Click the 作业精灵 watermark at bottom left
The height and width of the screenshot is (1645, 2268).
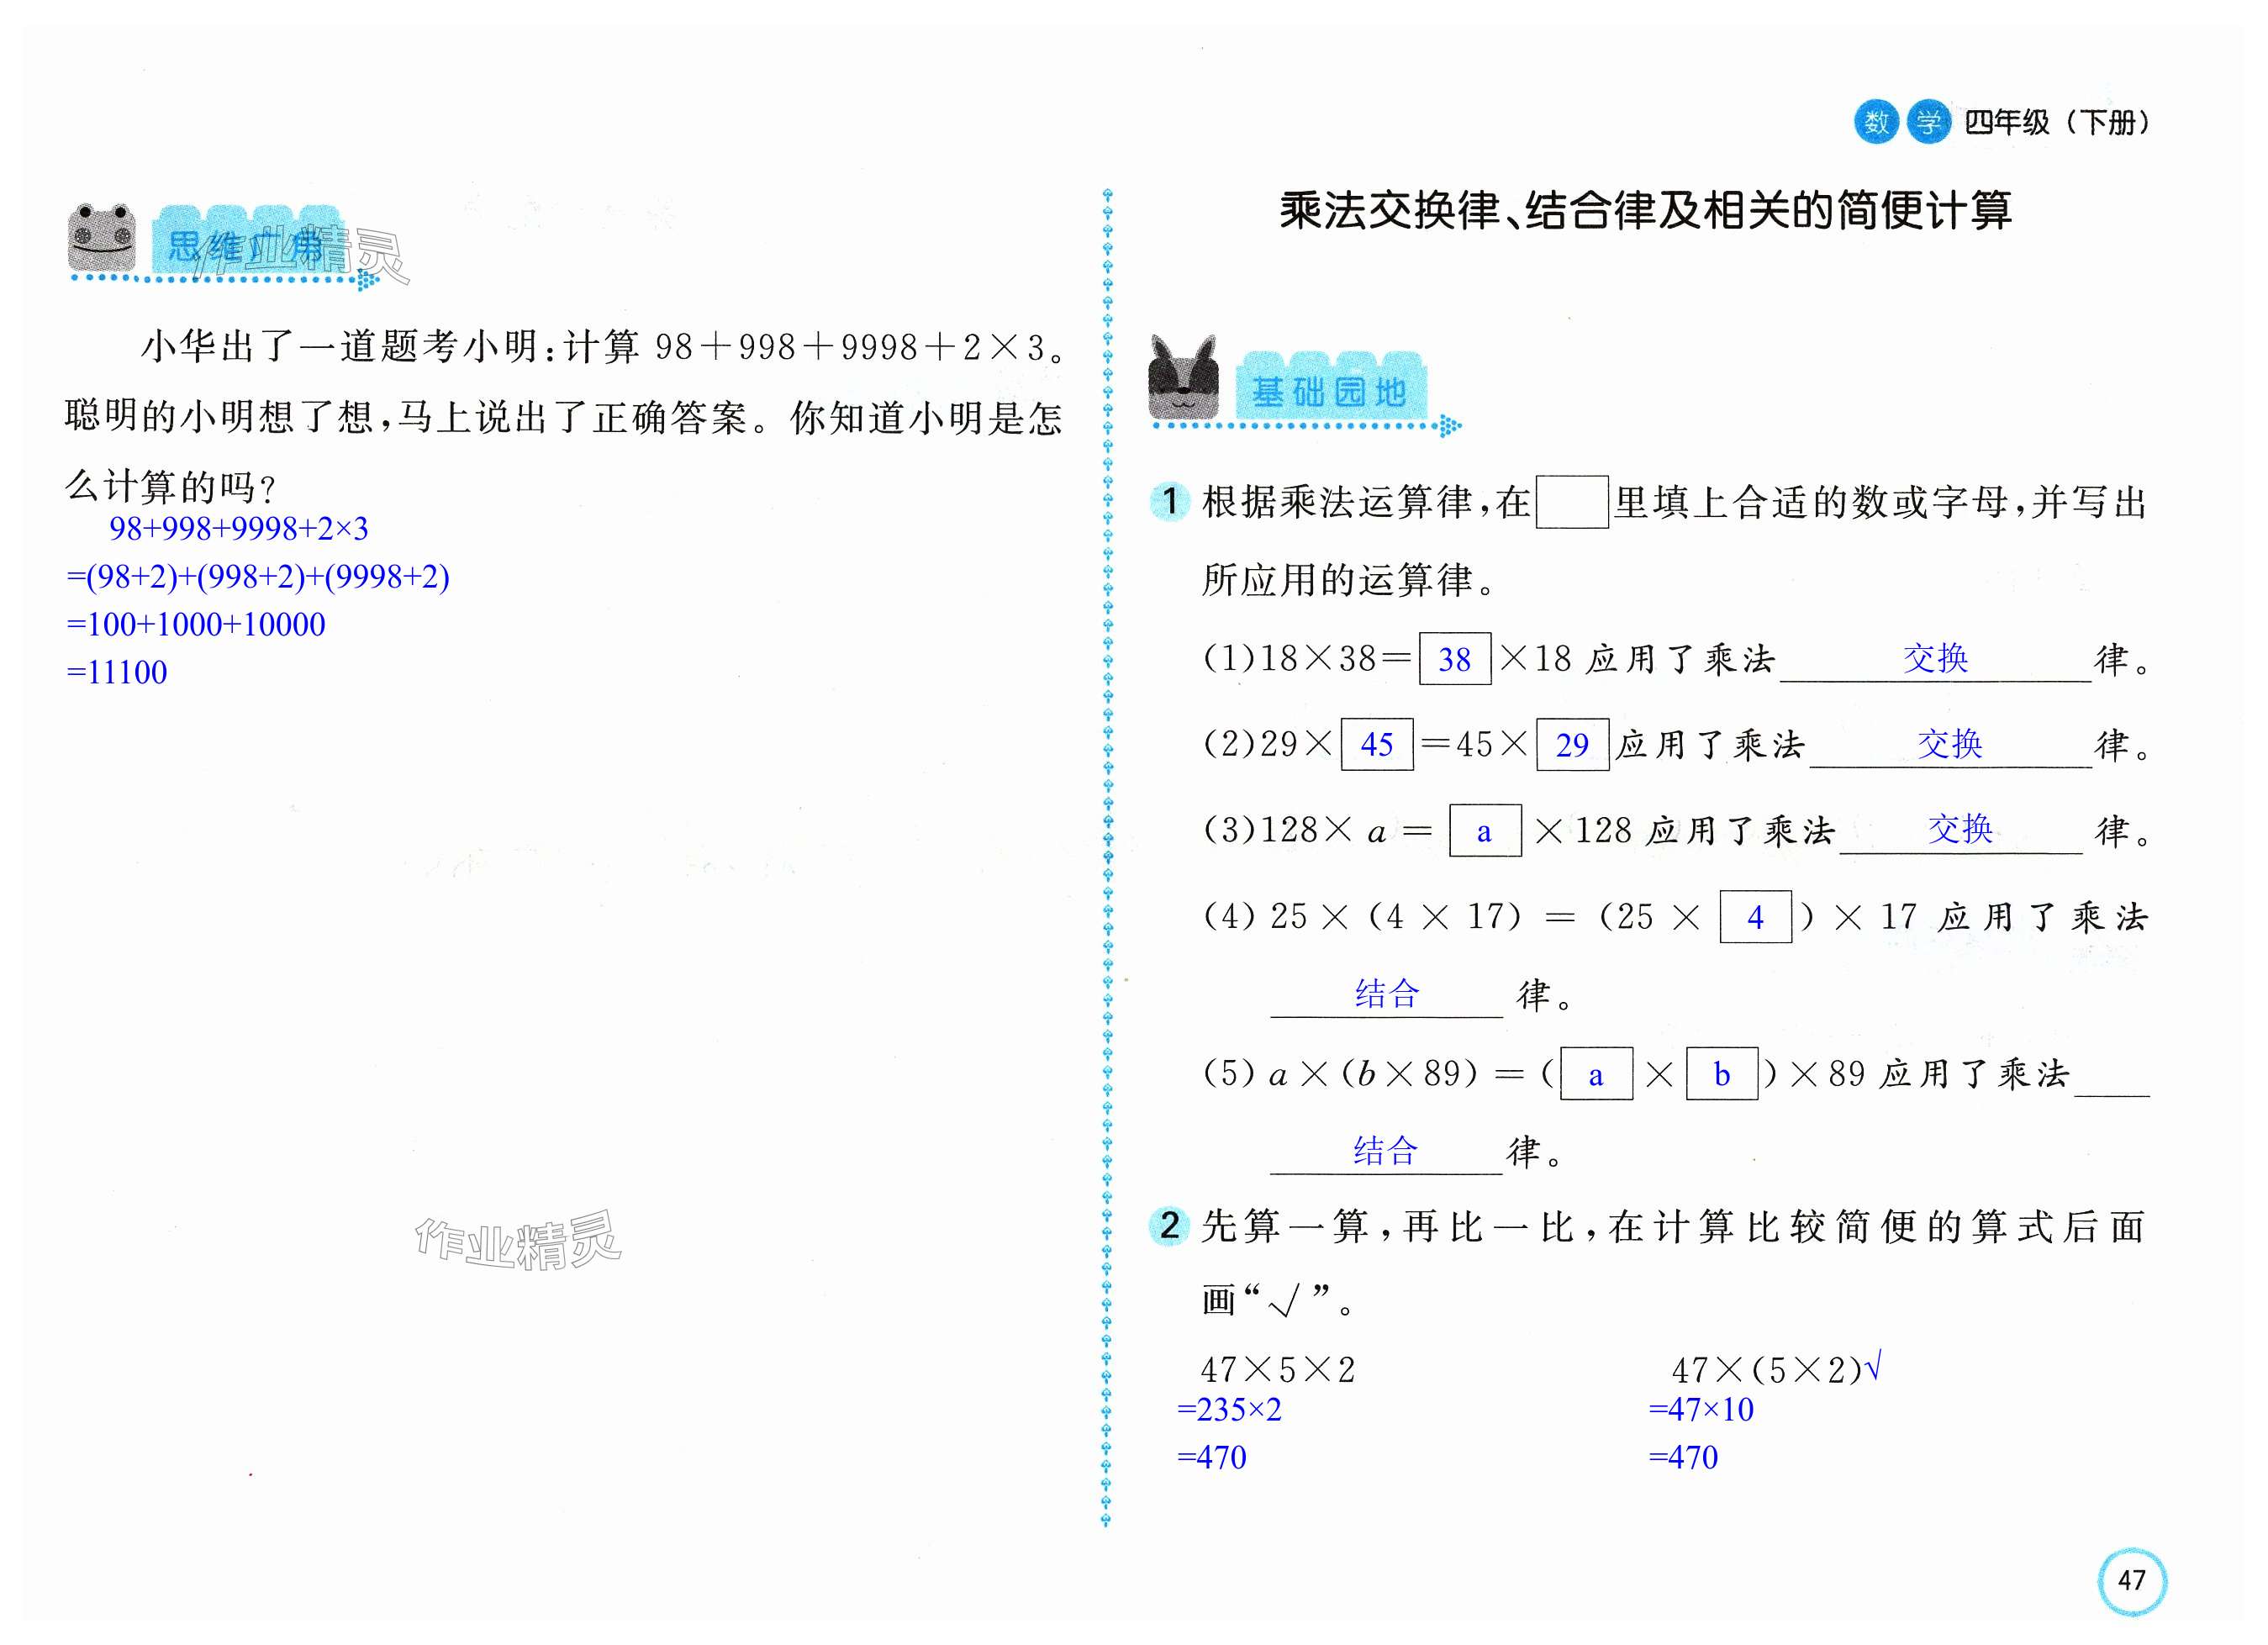pyautogui.click(x=517, y=1241)
